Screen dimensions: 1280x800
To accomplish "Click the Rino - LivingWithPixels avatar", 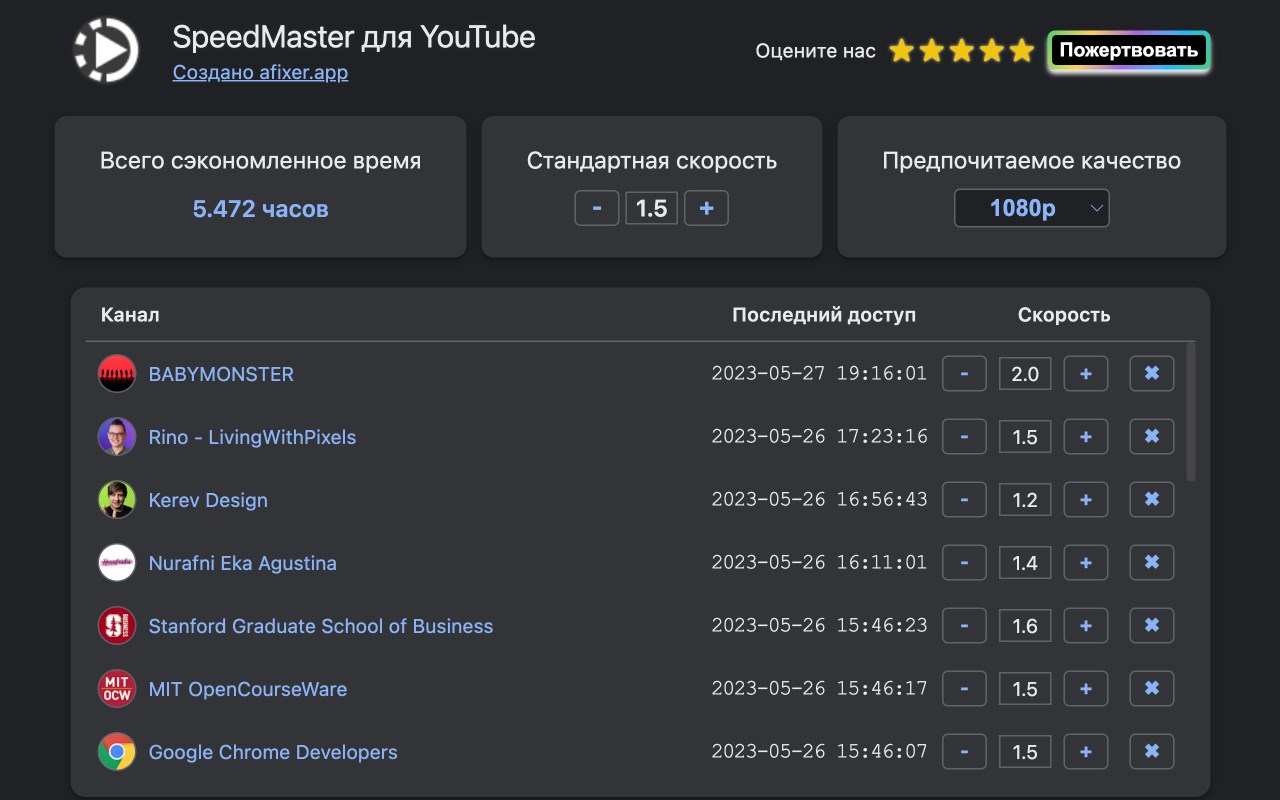I will click(117, 437).
